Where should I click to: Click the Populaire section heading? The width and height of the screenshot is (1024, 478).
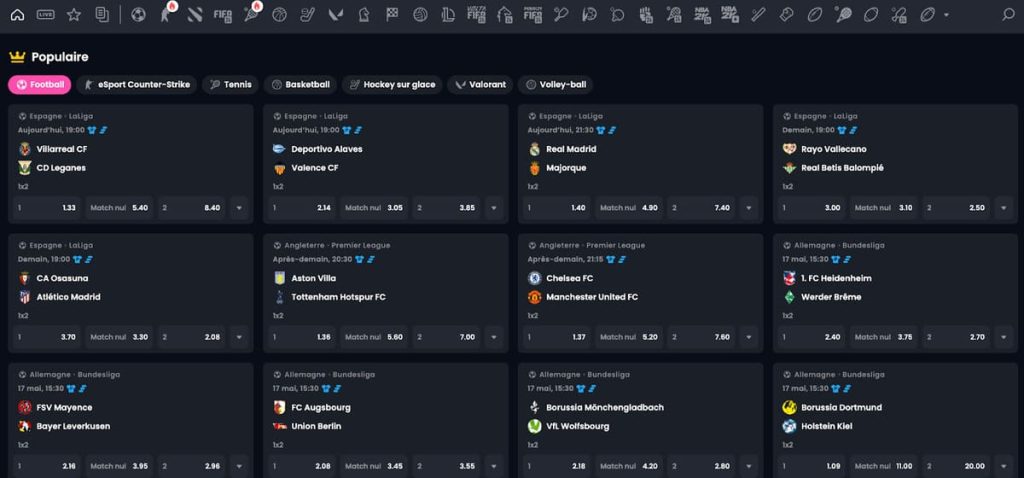click(59, 57)
